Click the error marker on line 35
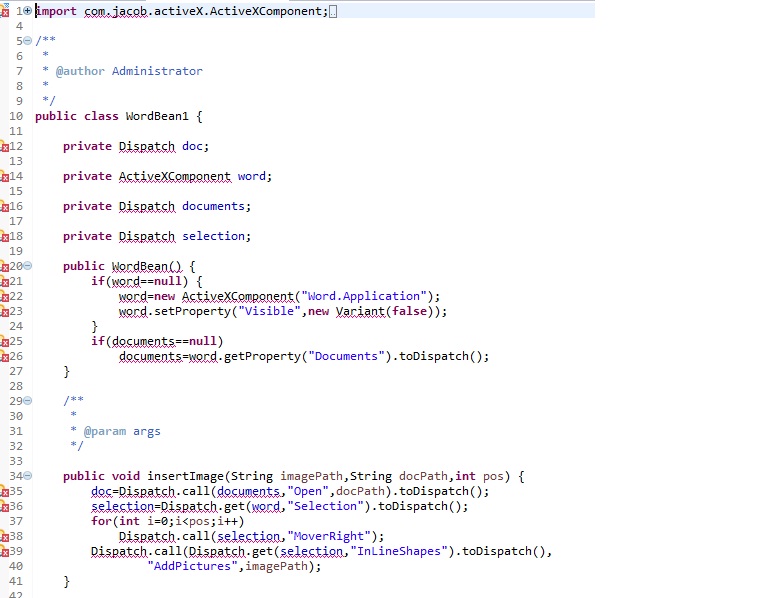Viewport: 768px width, 598px height. [x=5, y=492]
